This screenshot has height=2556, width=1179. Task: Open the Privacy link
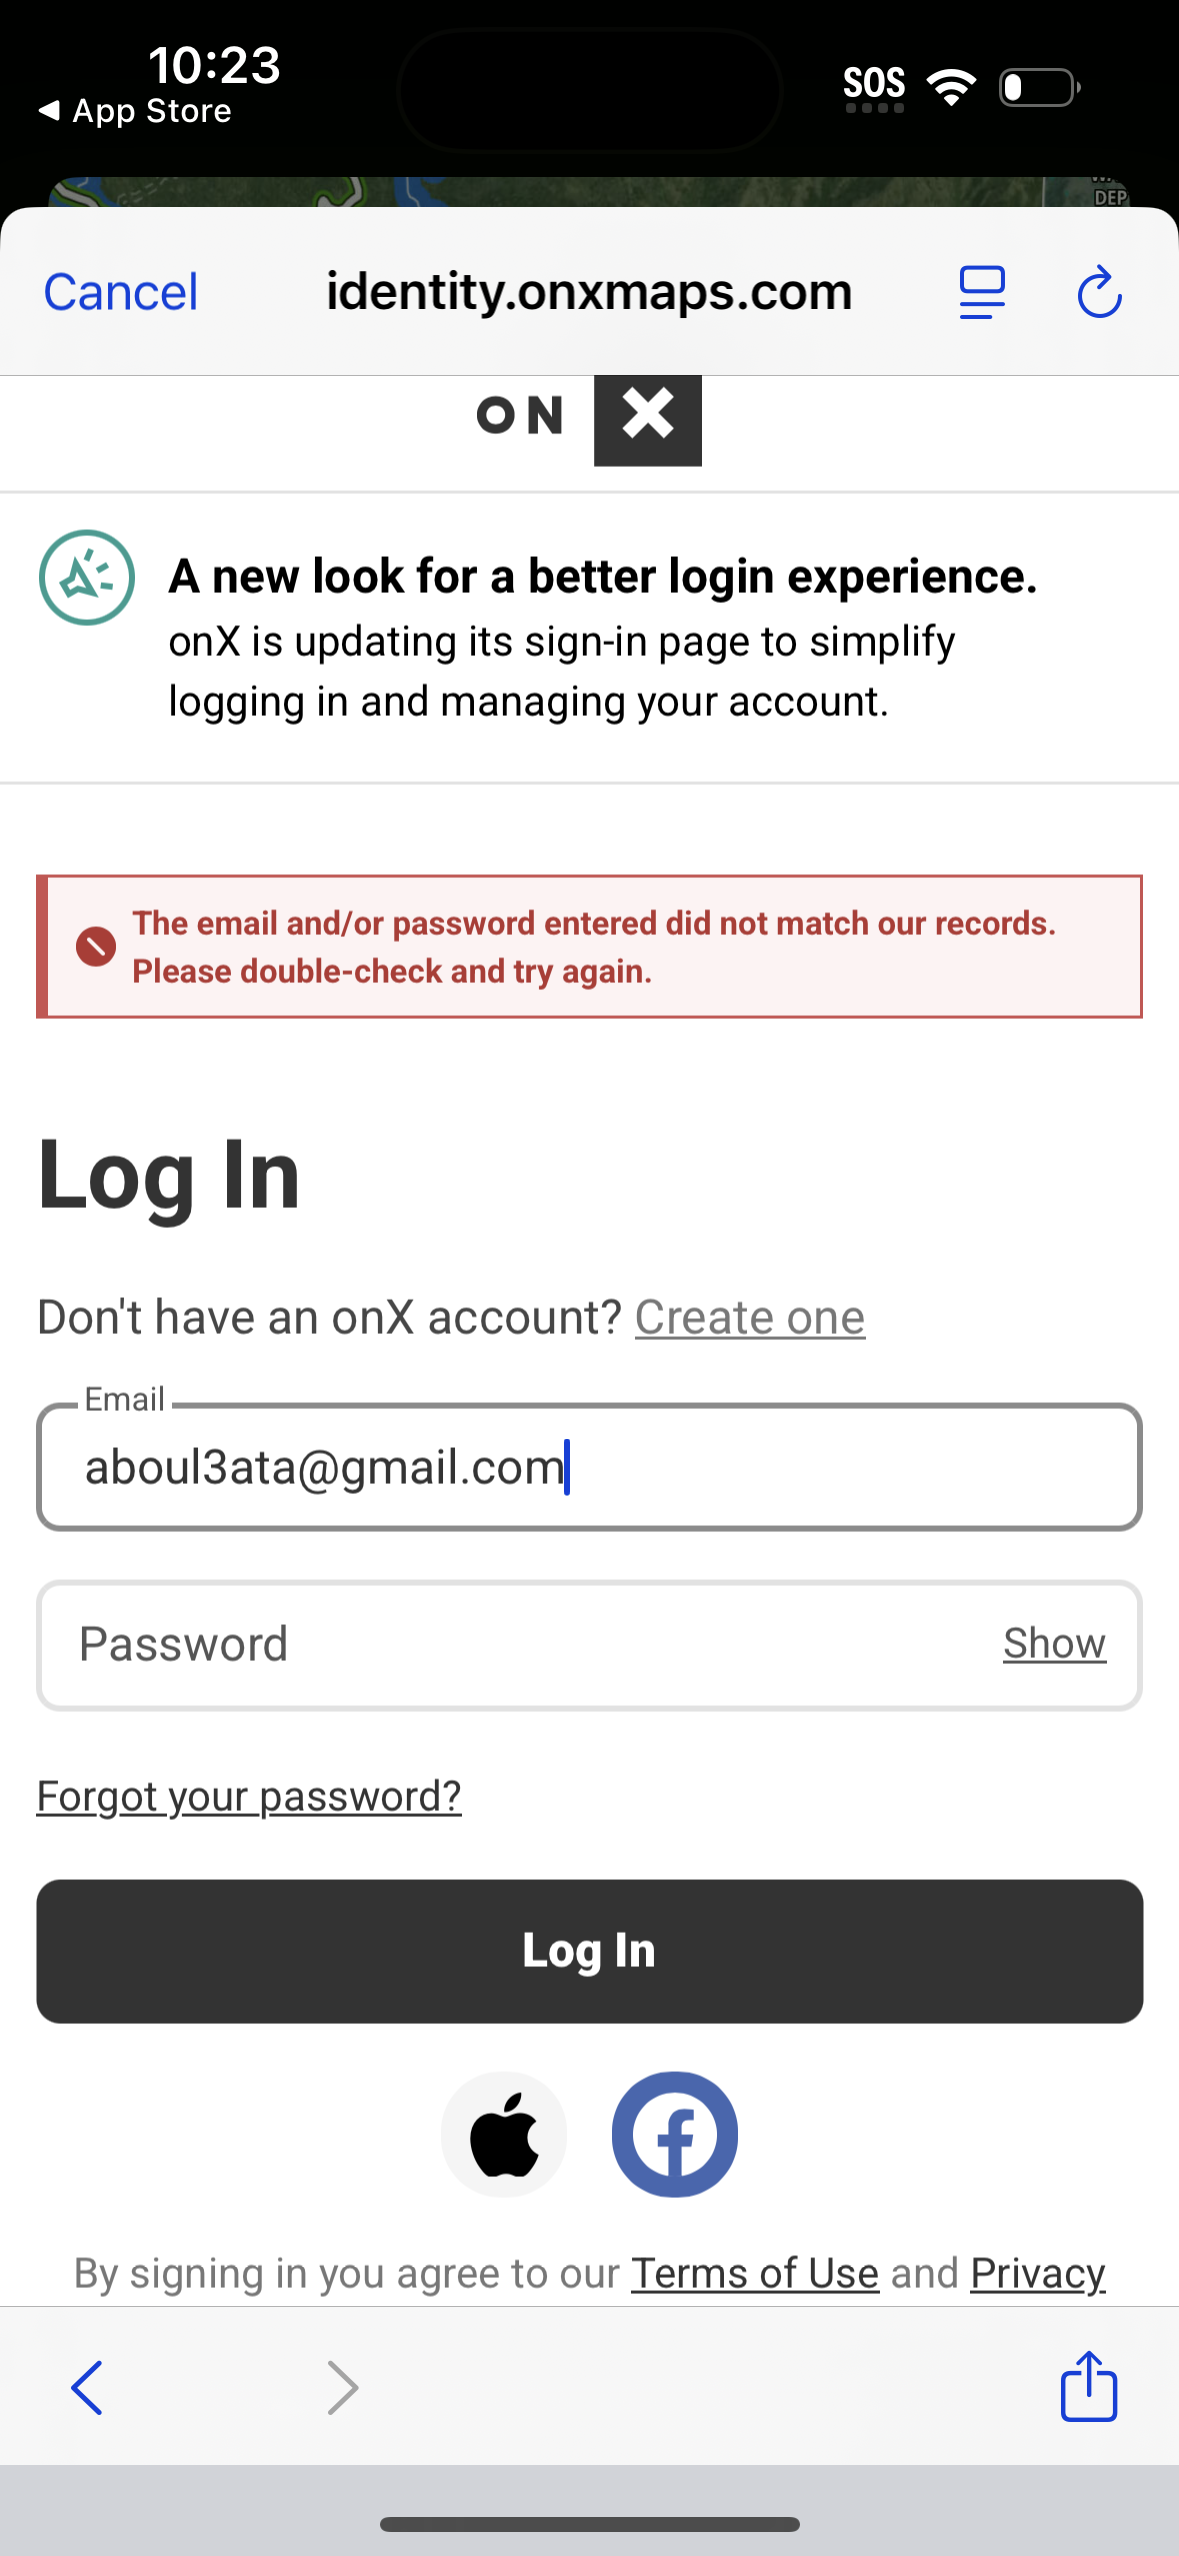point(1037,2274)
